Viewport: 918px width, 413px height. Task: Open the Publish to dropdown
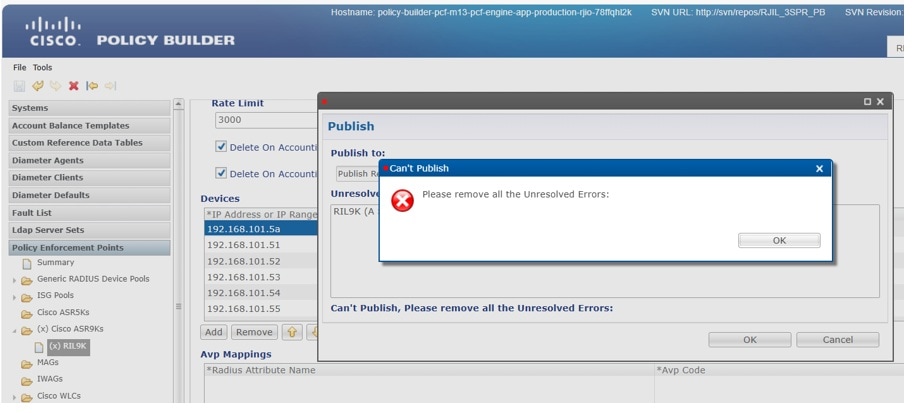tap(358, 173)
